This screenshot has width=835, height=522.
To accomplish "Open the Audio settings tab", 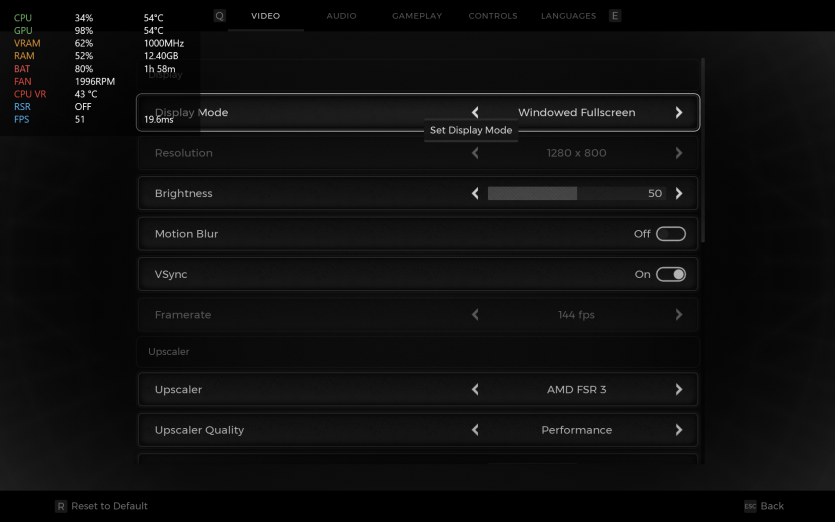I will [341, 16].
